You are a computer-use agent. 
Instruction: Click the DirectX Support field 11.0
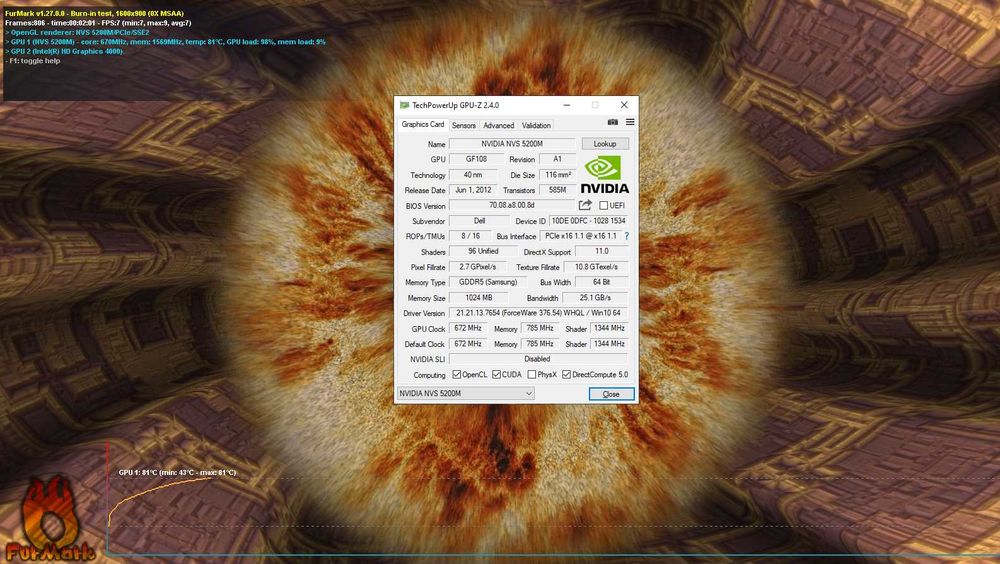click(602, 251)
